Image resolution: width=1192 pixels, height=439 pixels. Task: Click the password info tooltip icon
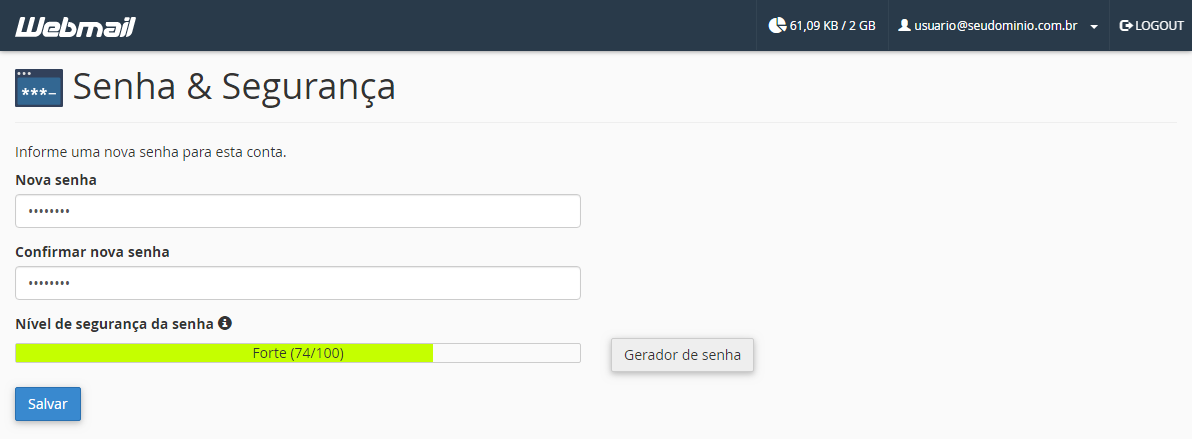tap(224, 323)
